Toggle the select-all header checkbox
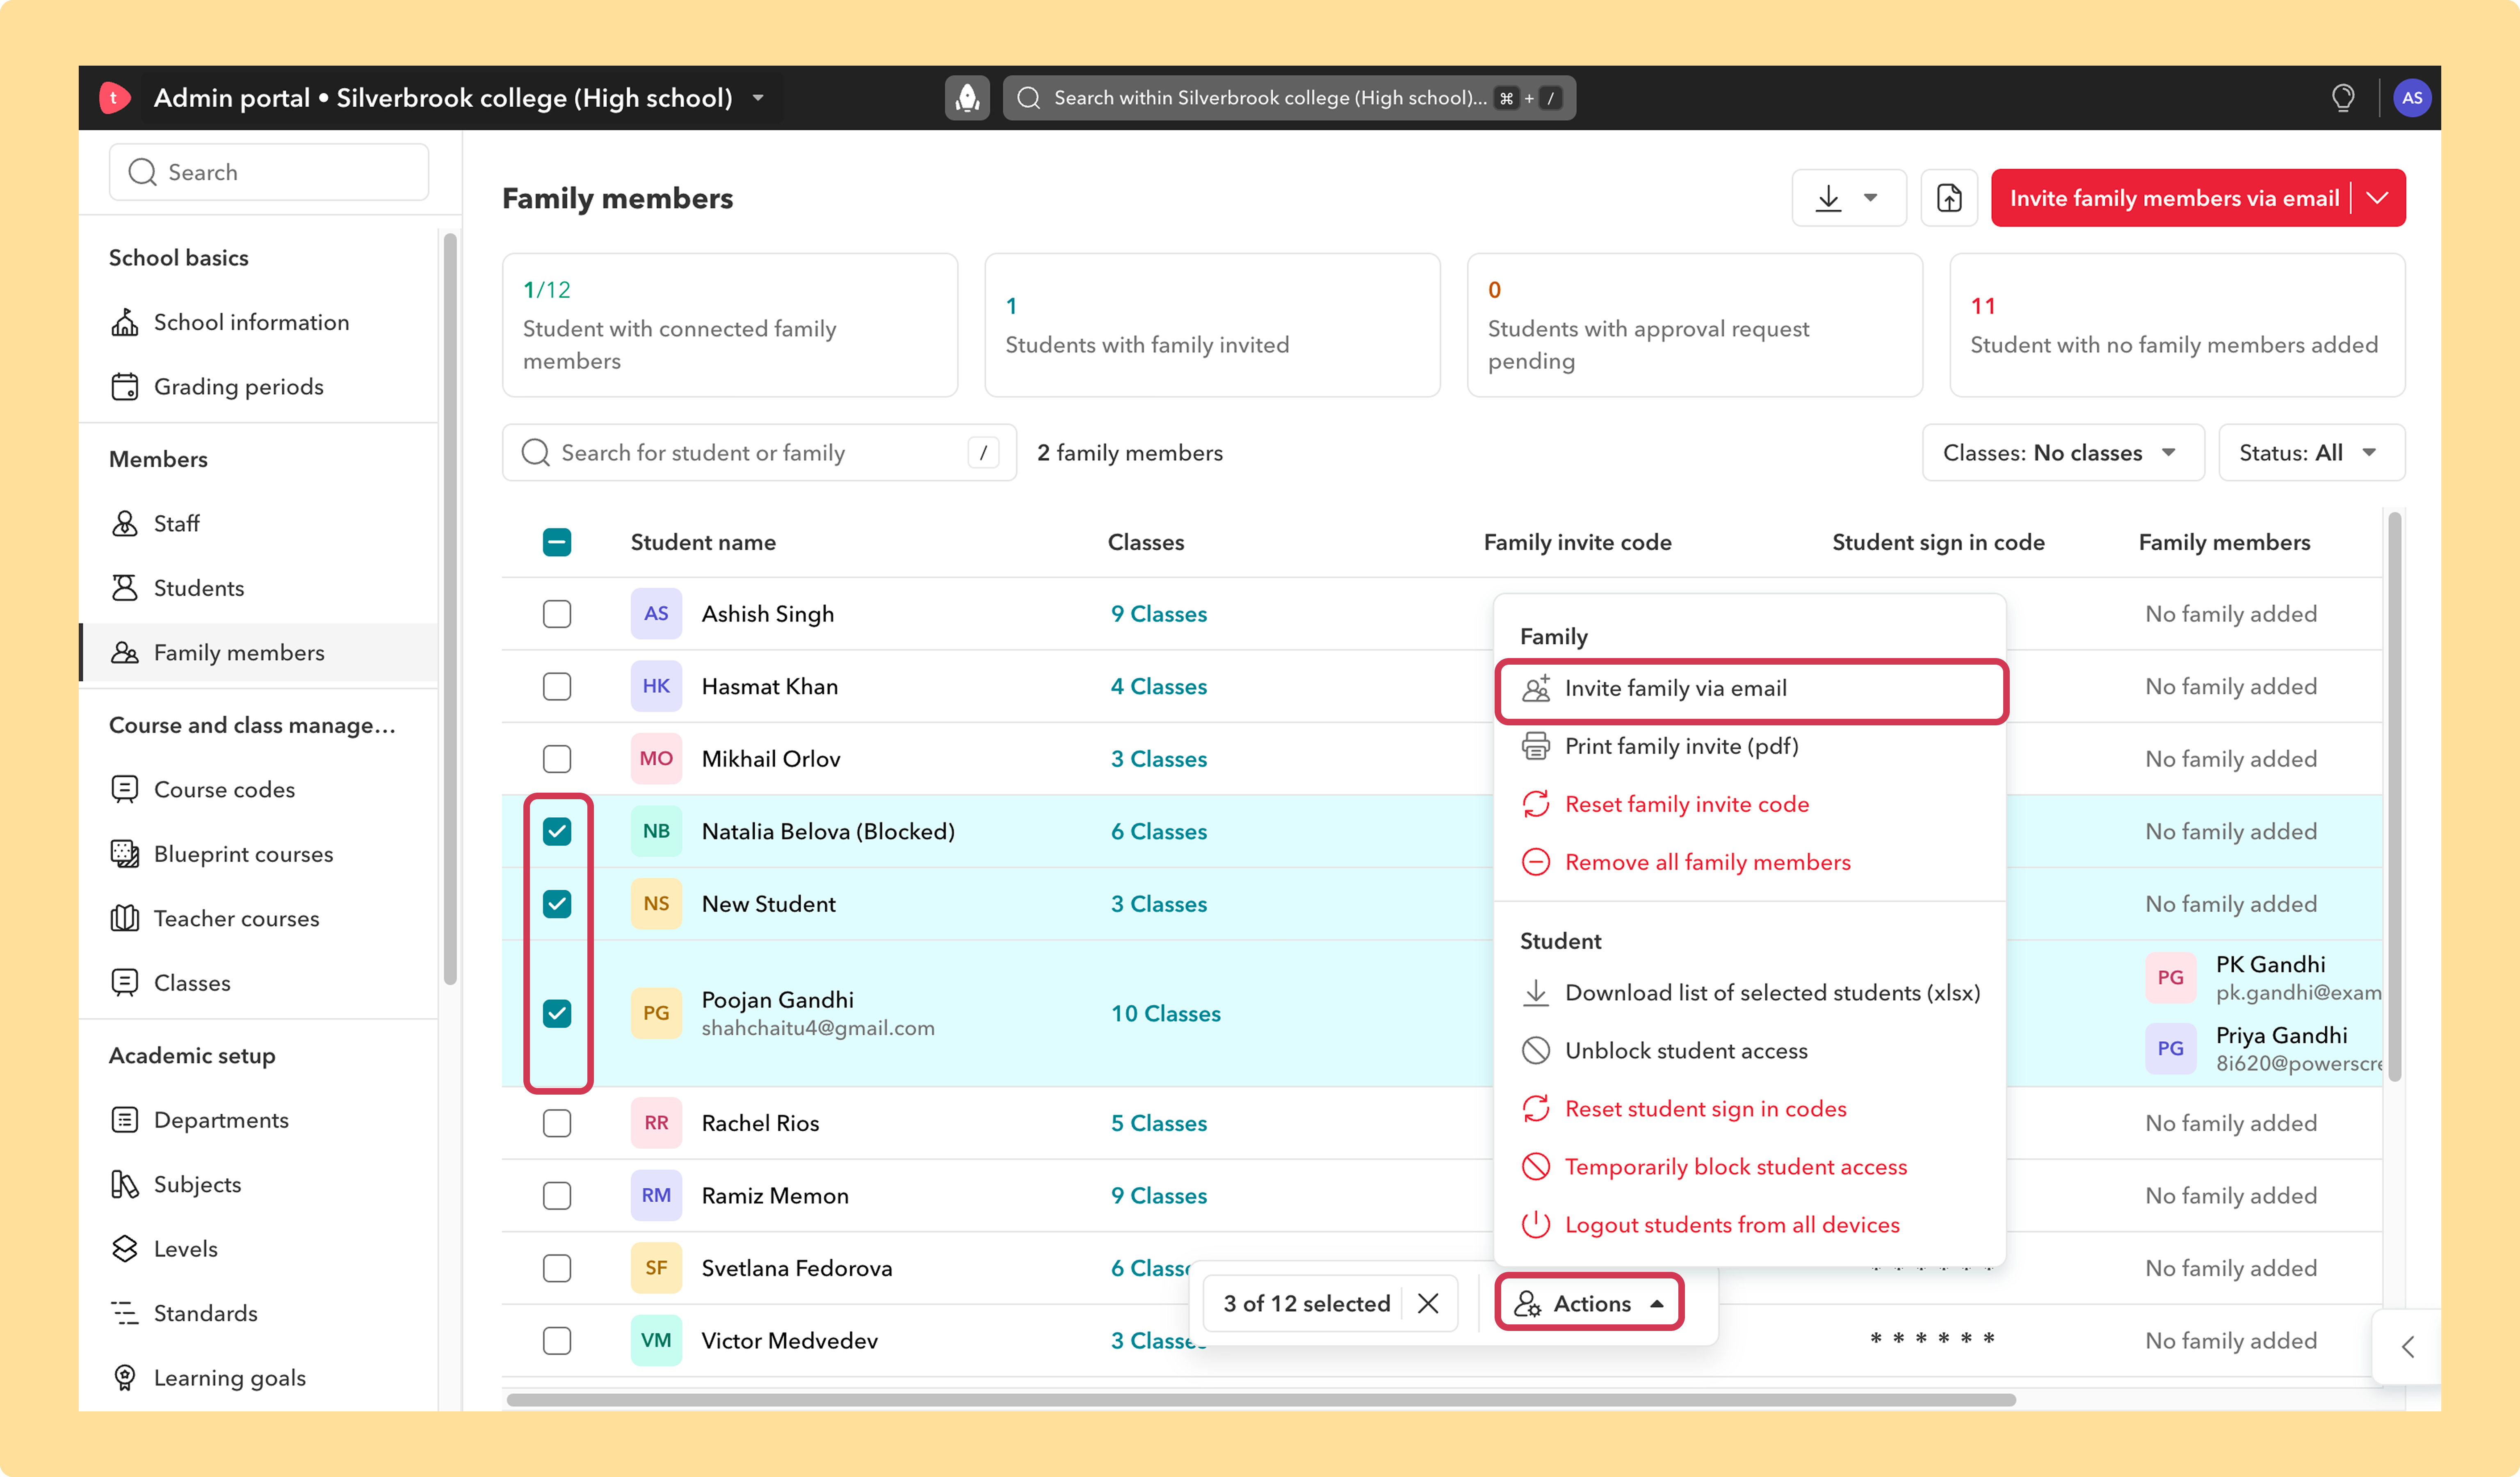Image resolution: width=2520 pixels, height=1477 pixels. click(x=557, y=542)
